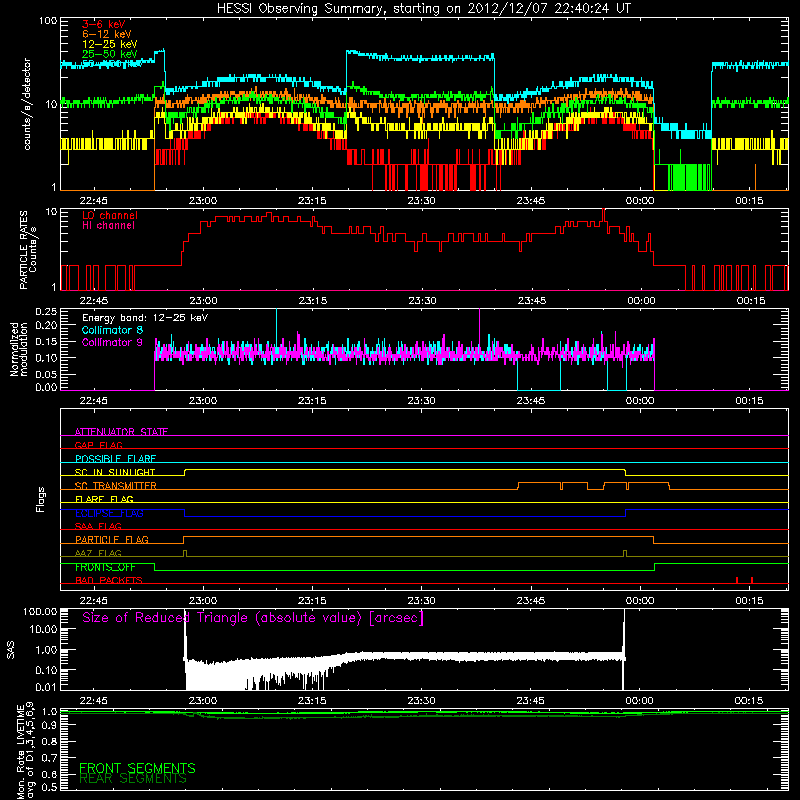Select the 25-50 keV legend label

coord(110,54)
